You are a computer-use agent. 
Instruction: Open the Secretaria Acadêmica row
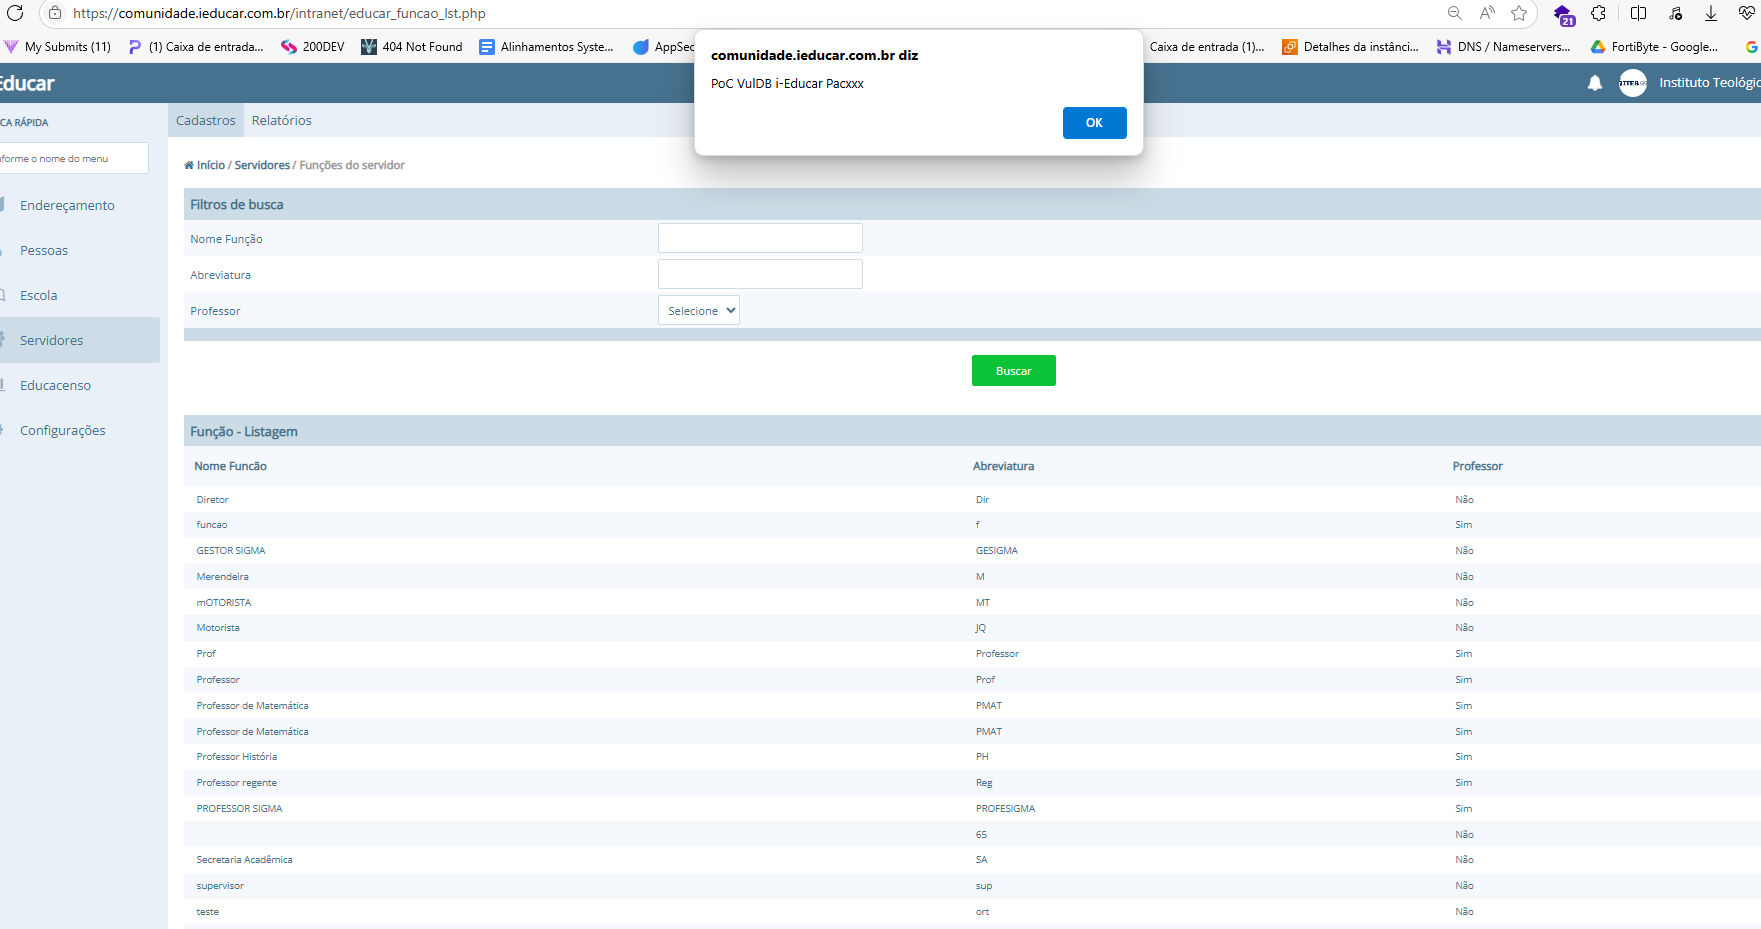[245, 860]
